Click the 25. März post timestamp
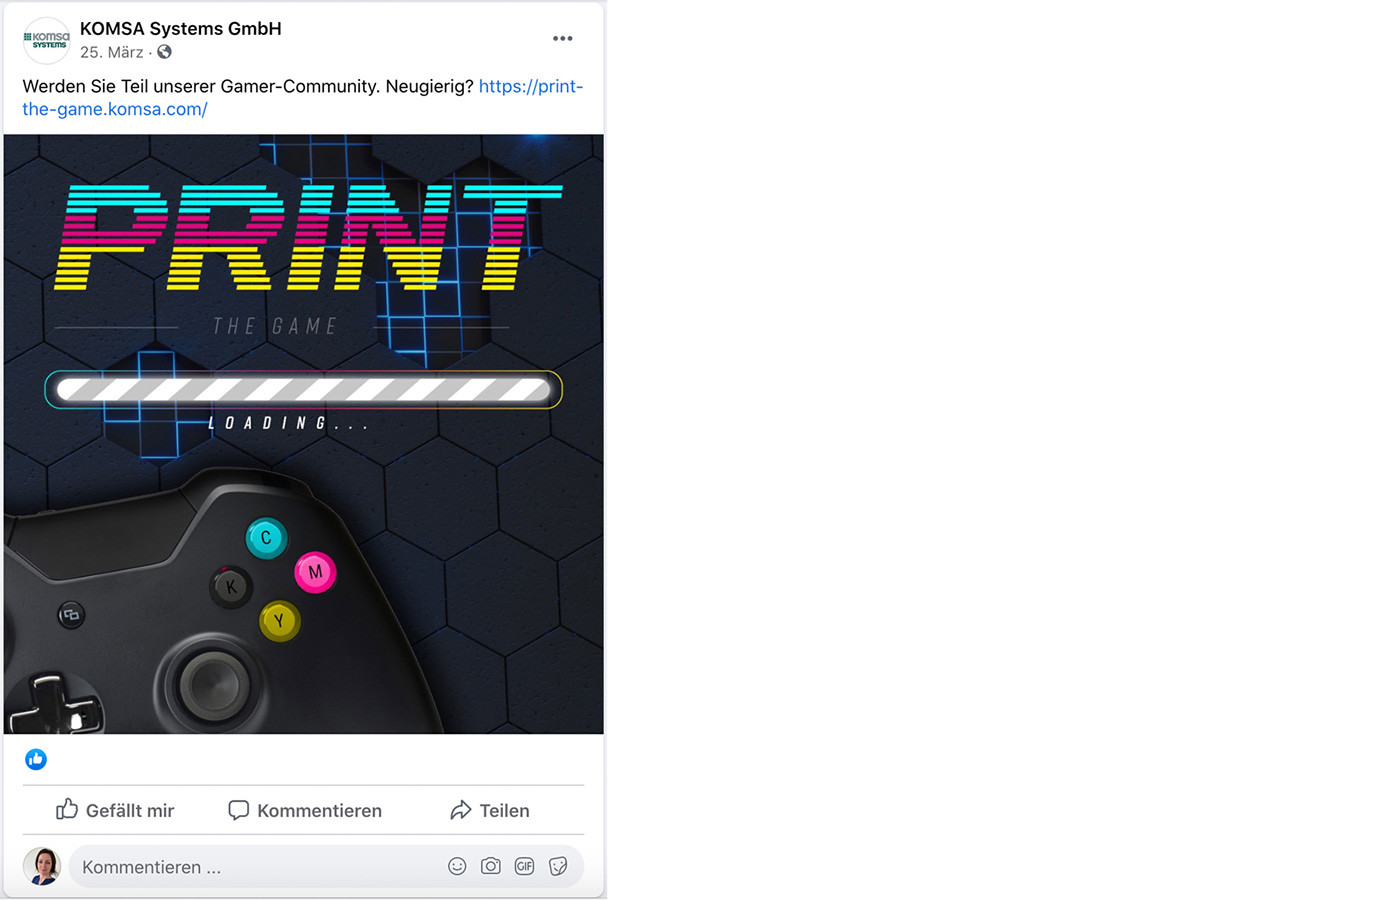This screenshot has height=900, width=1400. 111,52
